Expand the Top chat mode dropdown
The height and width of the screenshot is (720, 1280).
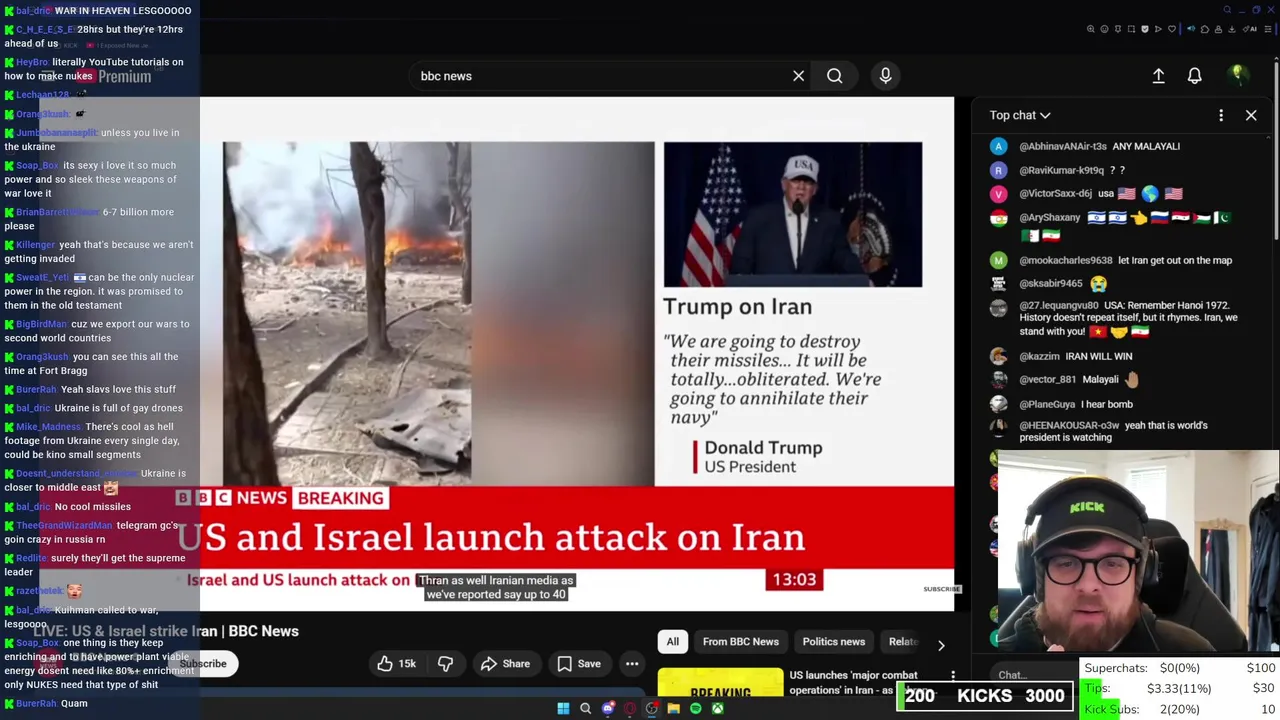coord(1020,115)
